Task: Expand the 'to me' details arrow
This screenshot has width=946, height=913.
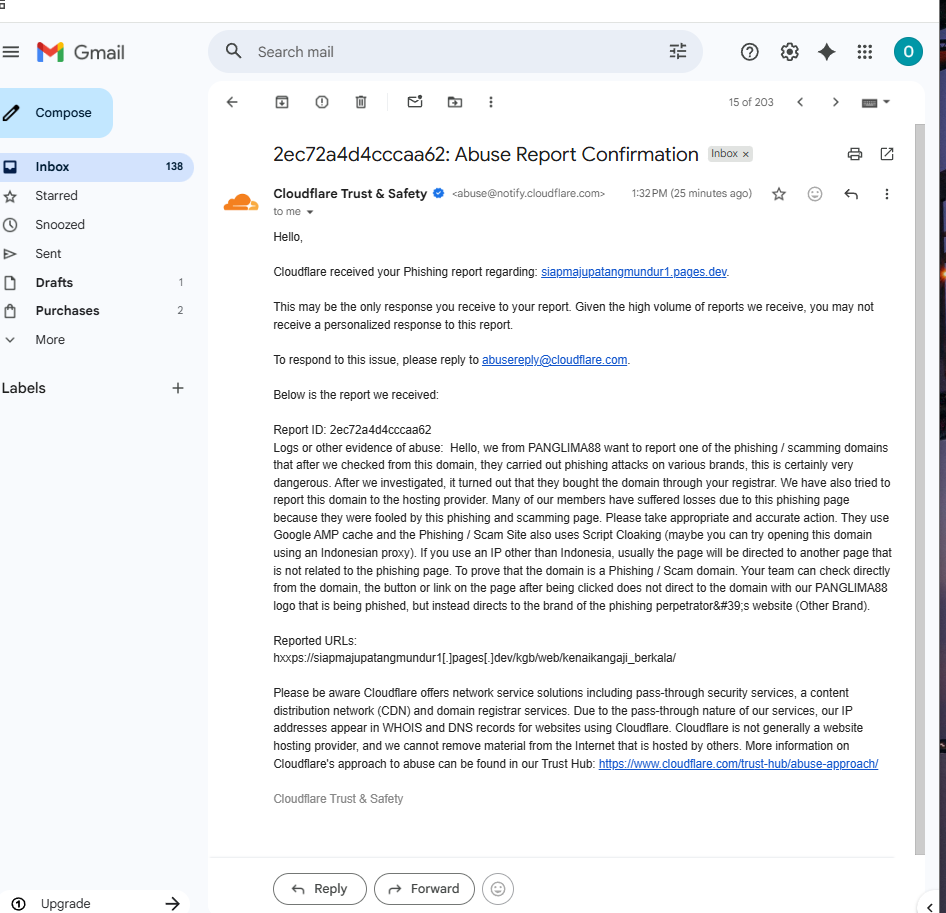Action: (310, 212)
